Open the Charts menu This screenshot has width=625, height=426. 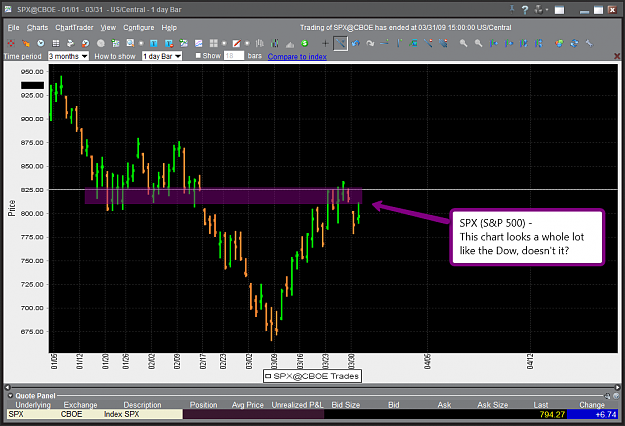(37, 27)
